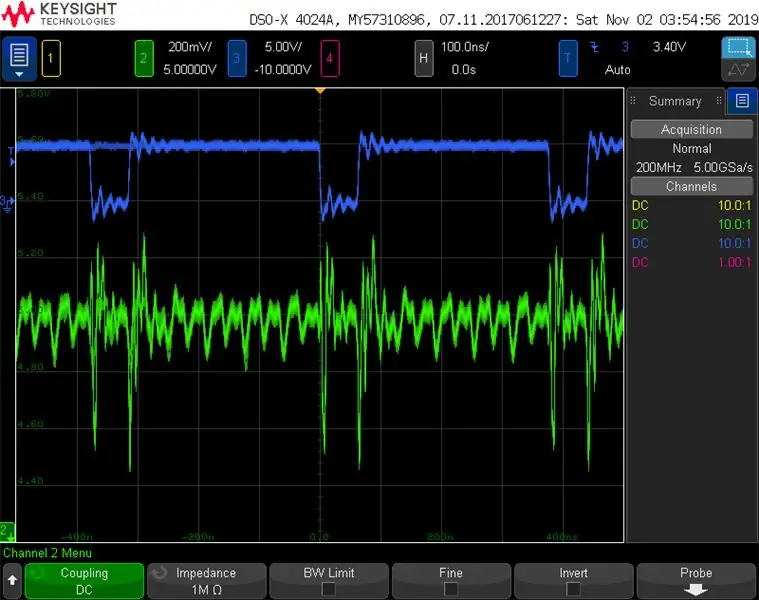Image resolution: width=759 pixels, height=600 pixels.
Task: Click trigger mode Auto label
Action: click(618, 70)
